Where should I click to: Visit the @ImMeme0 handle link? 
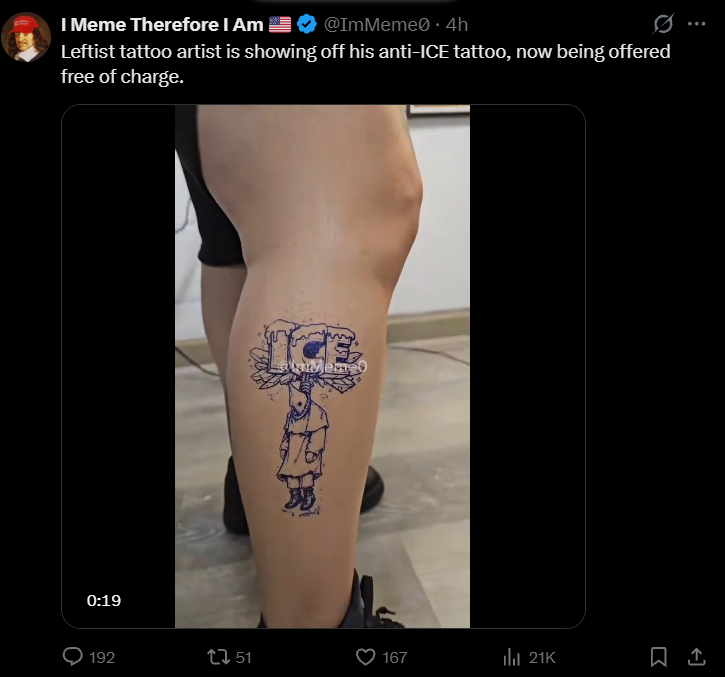click(377, 25)
